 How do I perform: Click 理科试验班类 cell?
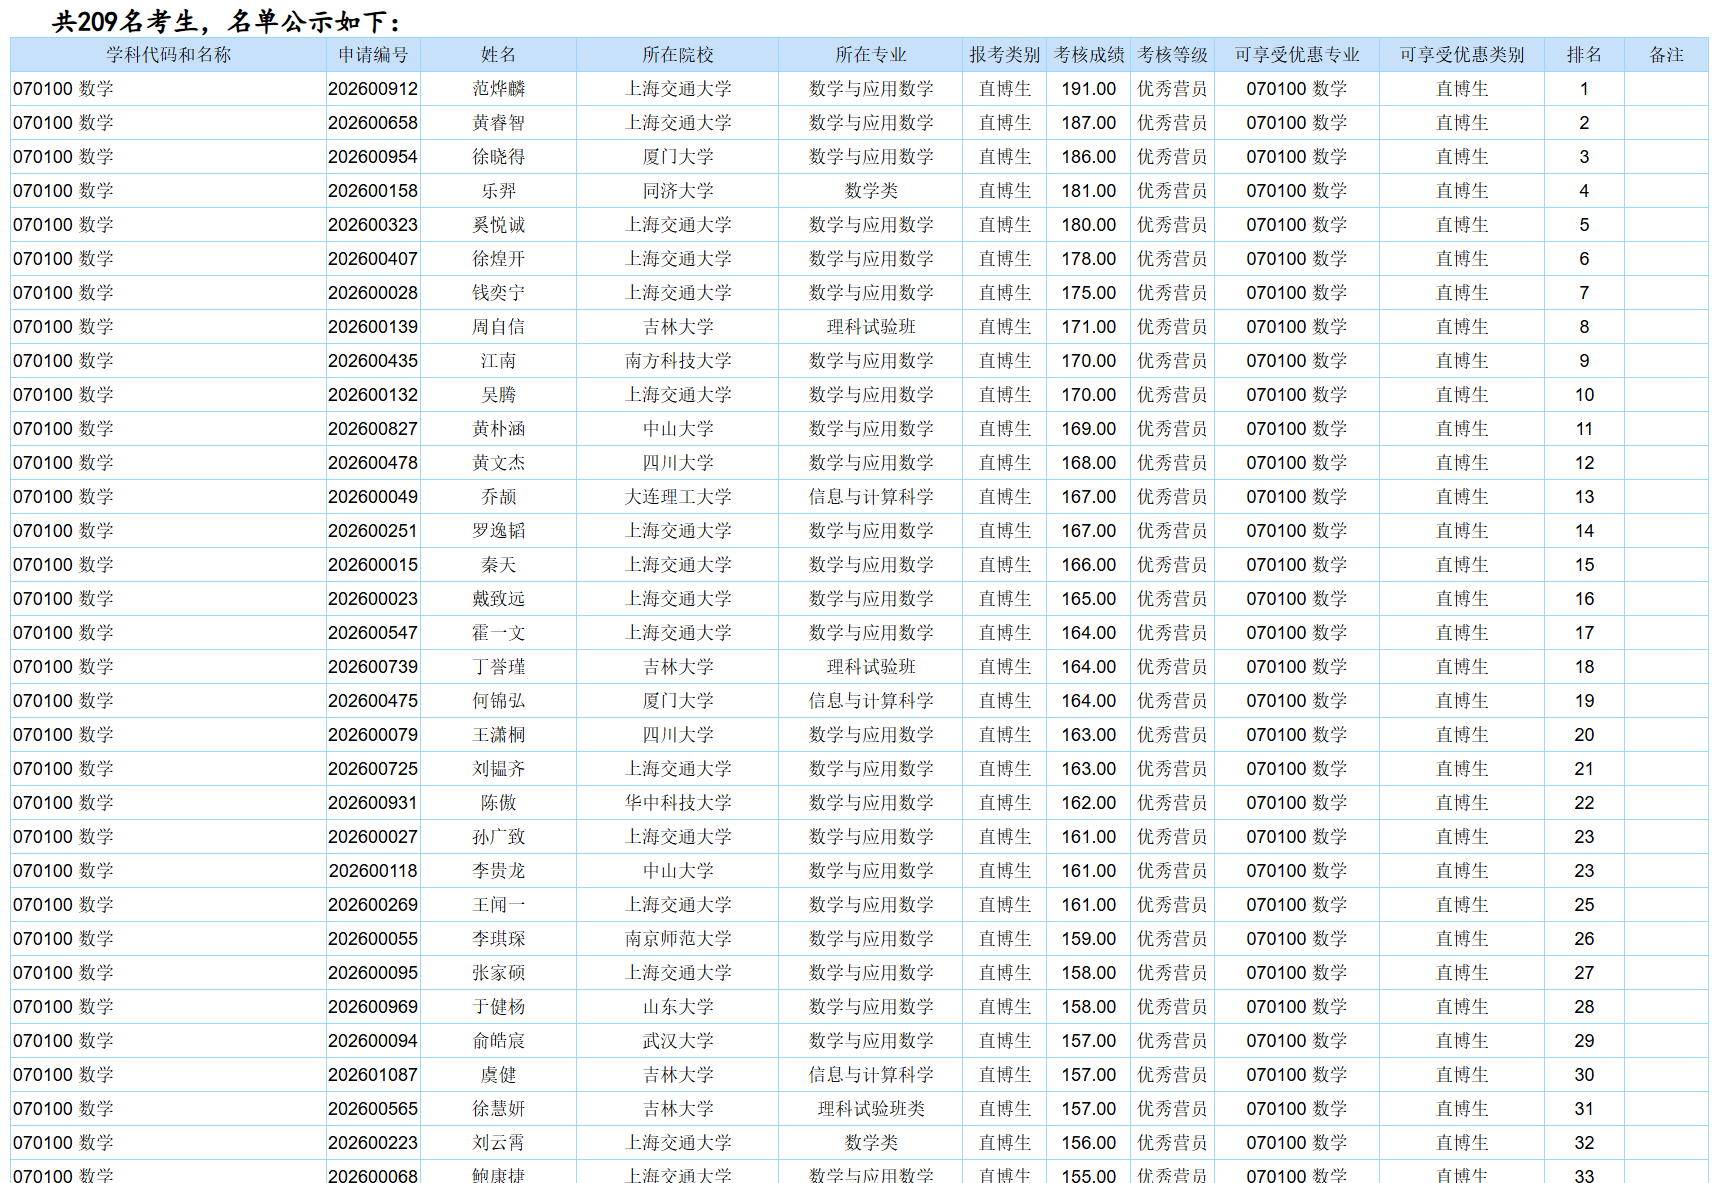pos(871,1109)
